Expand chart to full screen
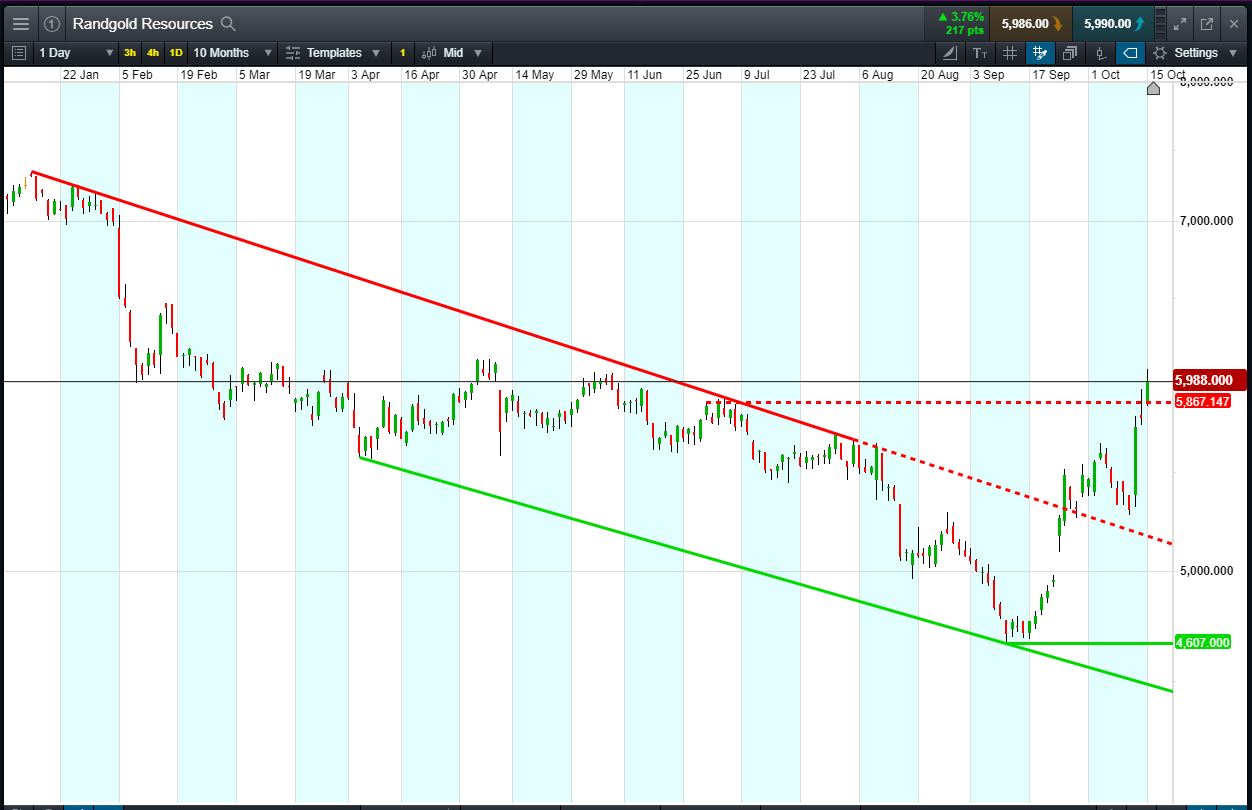The width and height of the screenshot is (1252, 810). pos(1180,24)
